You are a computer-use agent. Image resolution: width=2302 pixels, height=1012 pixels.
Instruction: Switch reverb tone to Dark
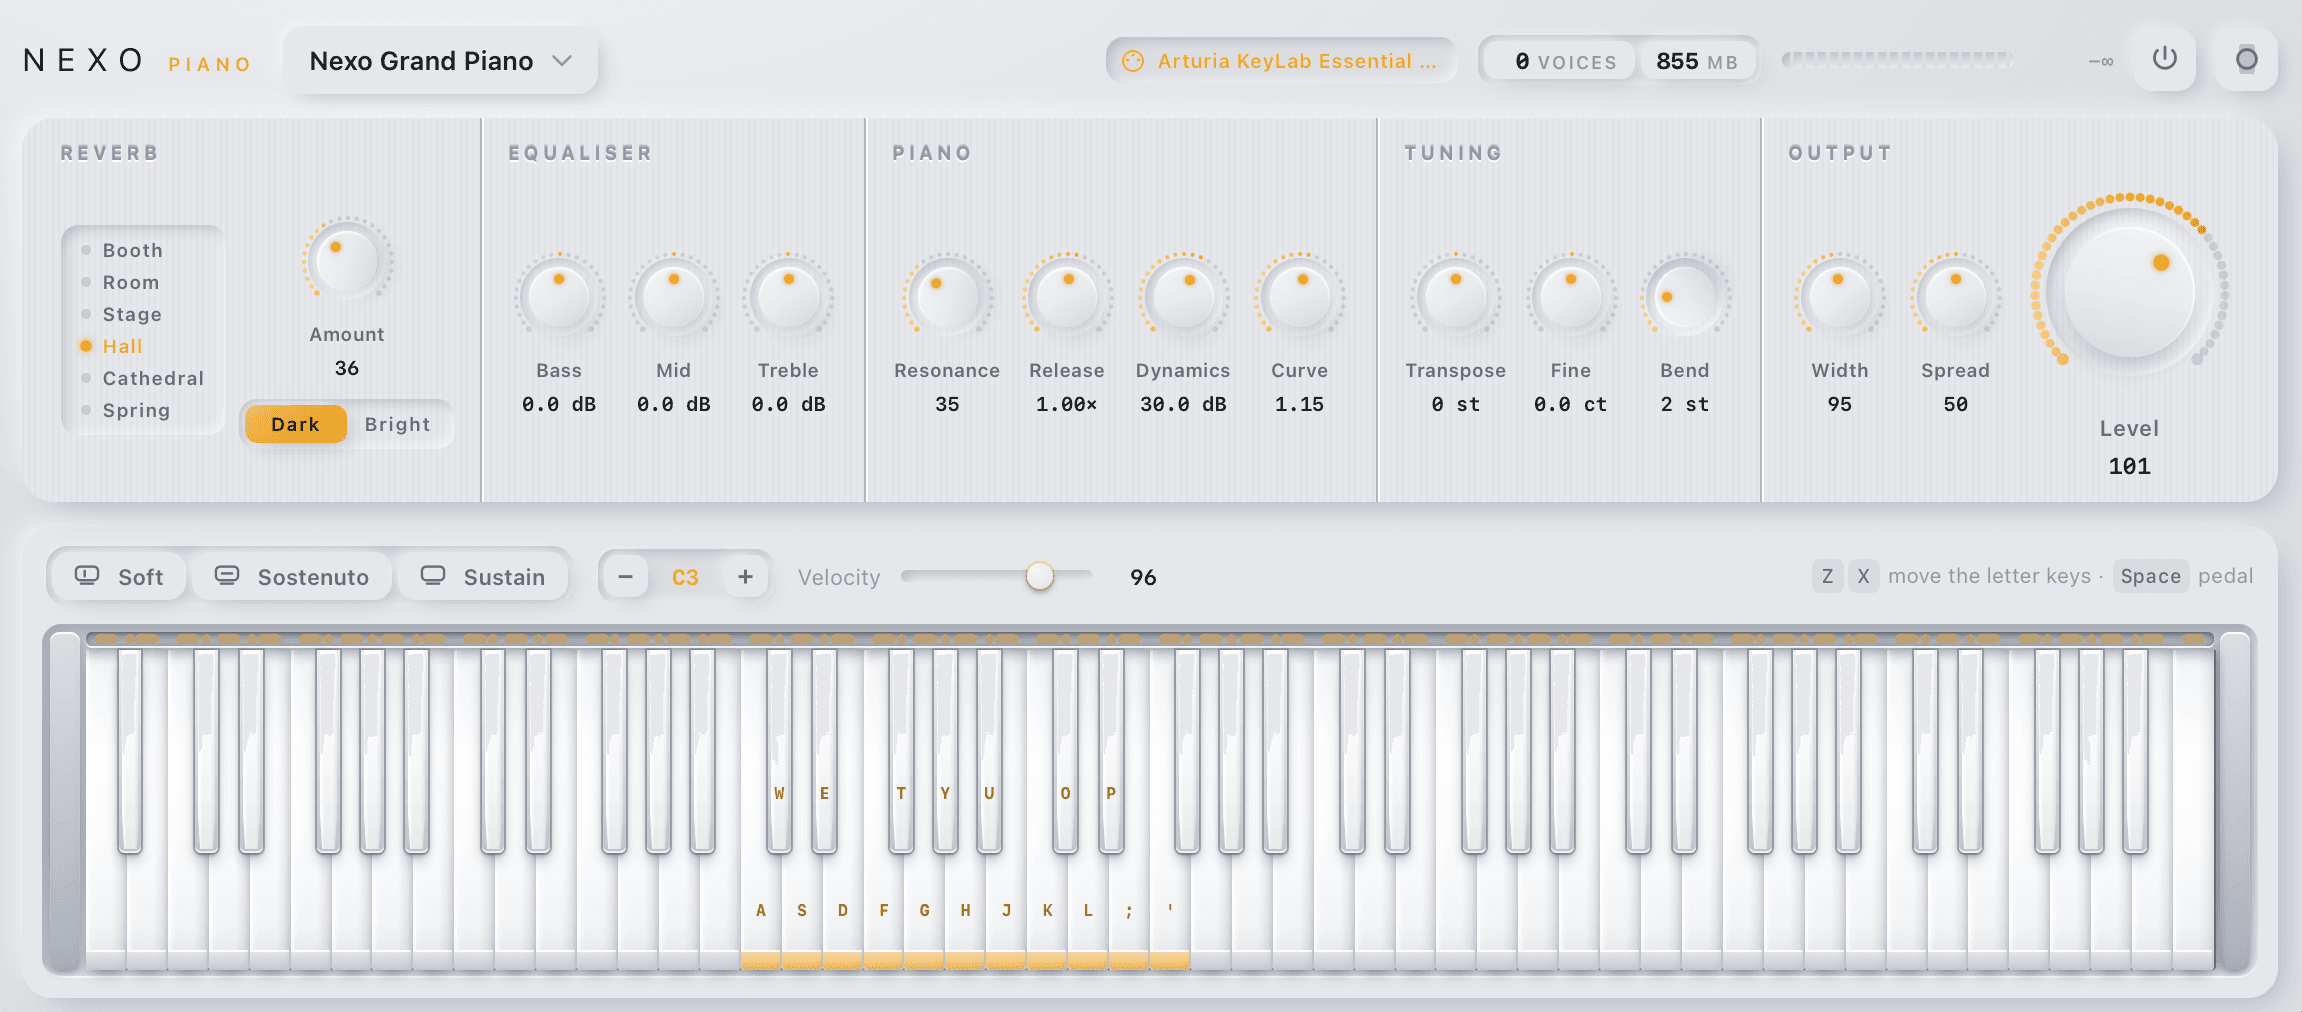coord(295,424)
